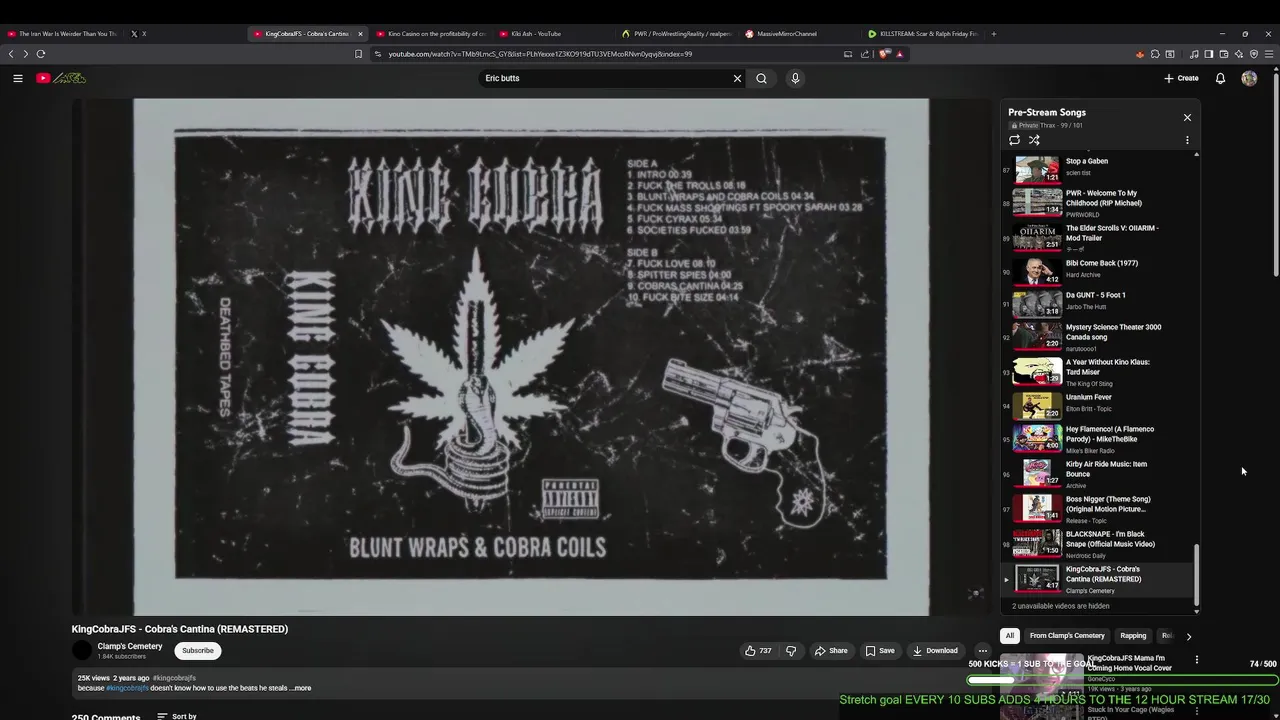
Task: Open the YouTube hamburger guide menu
Action: coord(17,78)
